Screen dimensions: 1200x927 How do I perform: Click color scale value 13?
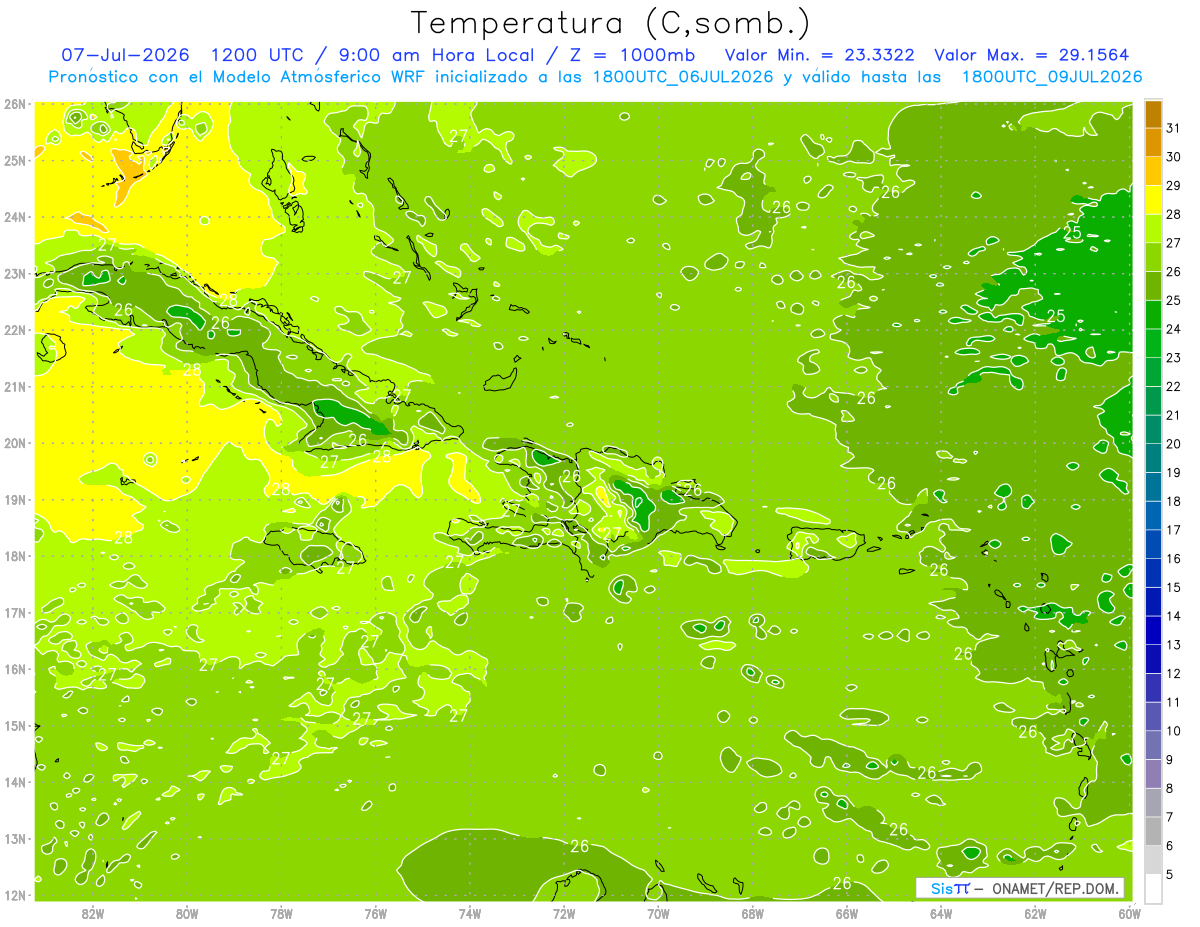coord(1174,645)
